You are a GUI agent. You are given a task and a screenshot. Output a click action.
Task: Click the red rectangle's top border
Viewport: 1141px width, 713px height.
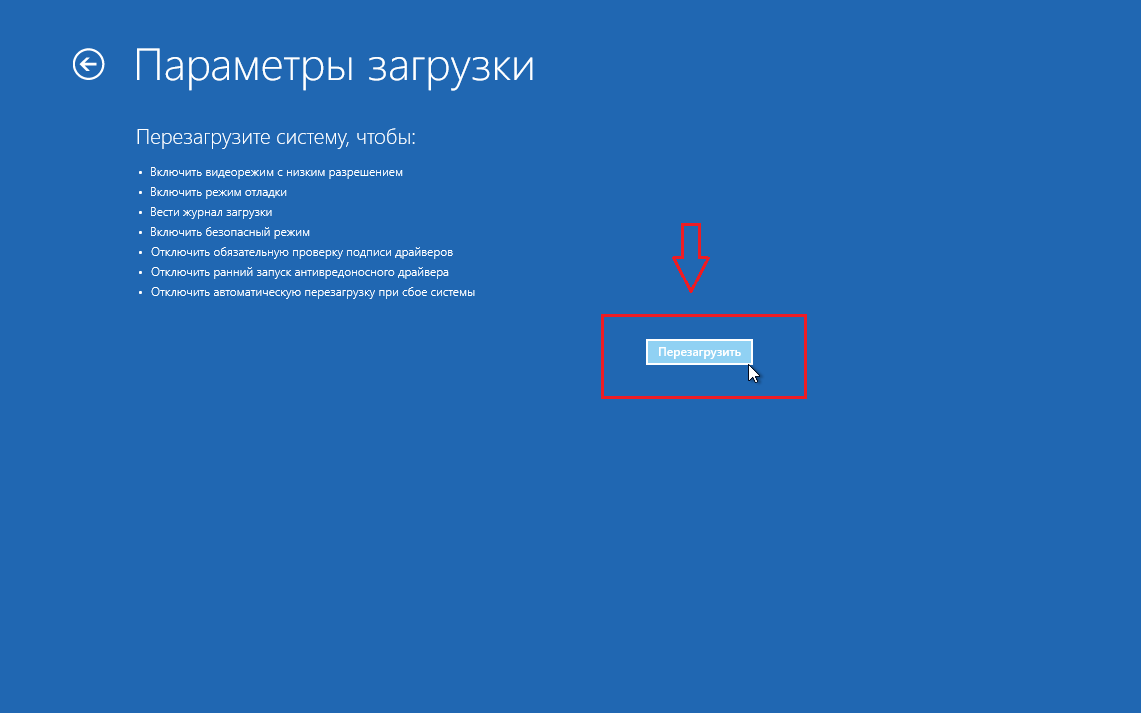point(704,317)
